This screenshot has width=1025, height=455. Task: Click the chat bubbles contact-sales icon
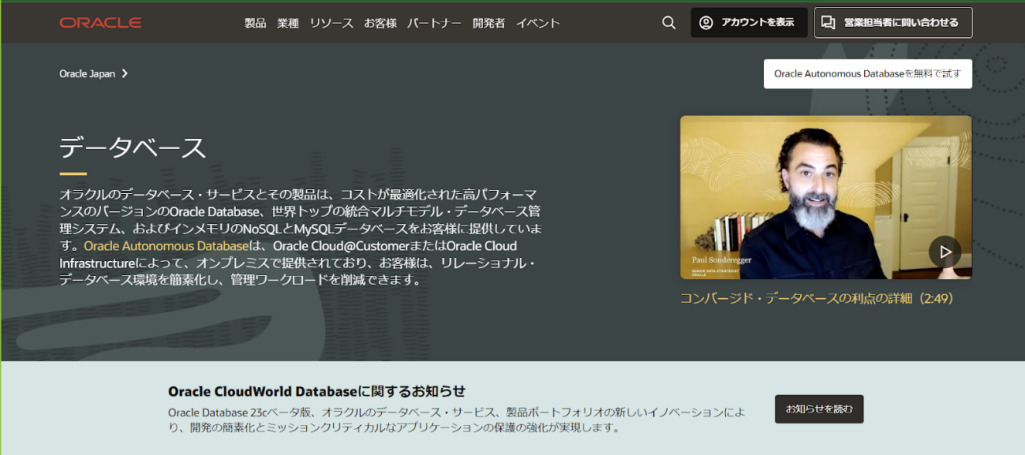(828, 23)
